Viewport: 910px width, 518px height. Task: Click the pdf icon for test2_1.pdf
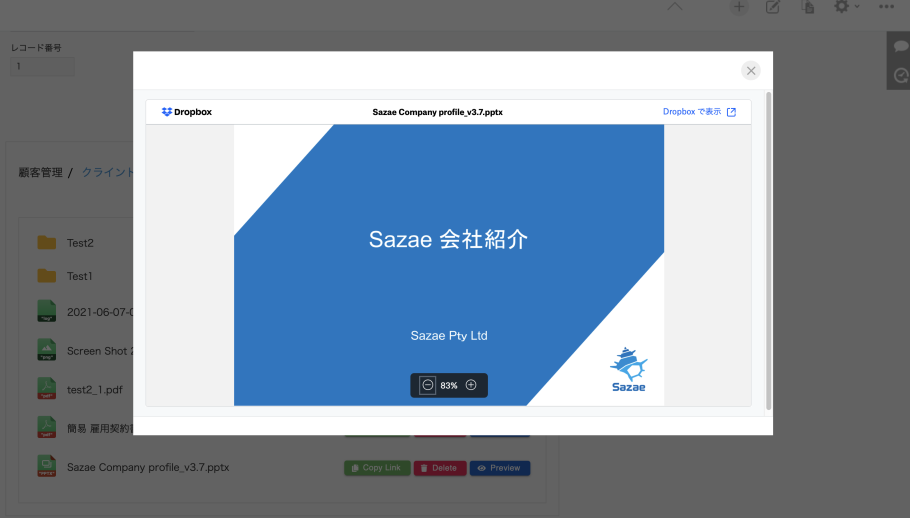(47, 389)
